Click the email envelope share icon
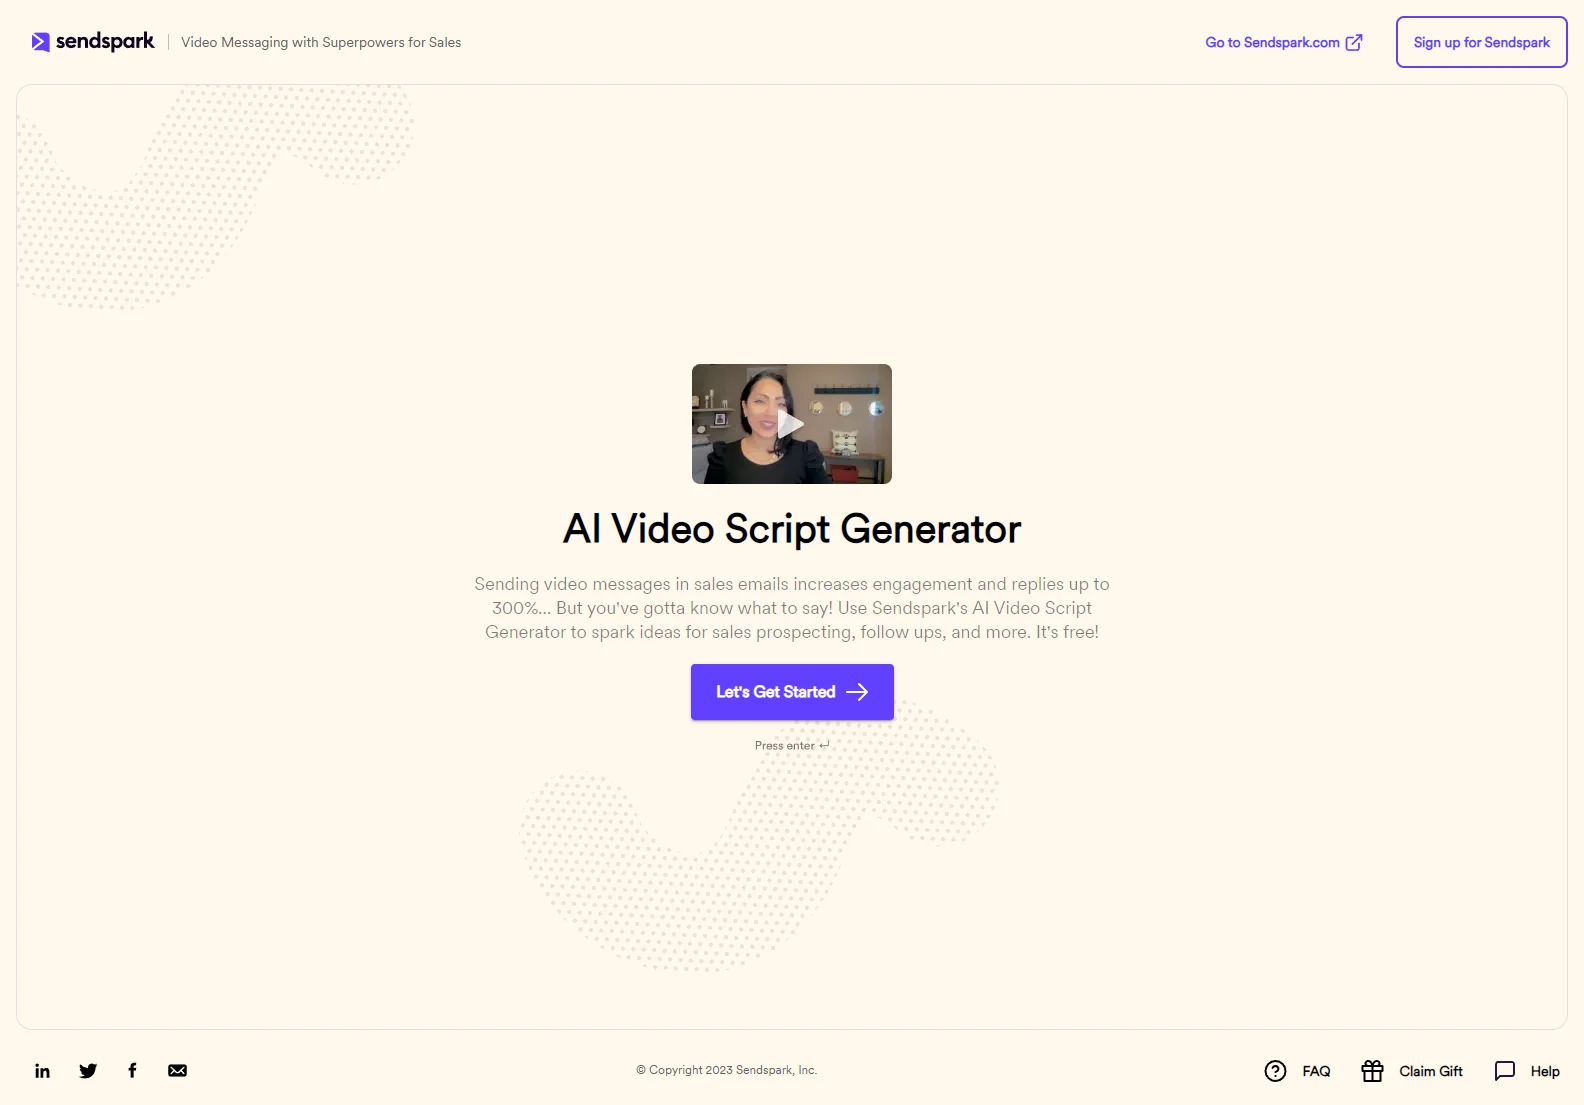This screenshot has width=1584, height=1105. (177, 1071)
